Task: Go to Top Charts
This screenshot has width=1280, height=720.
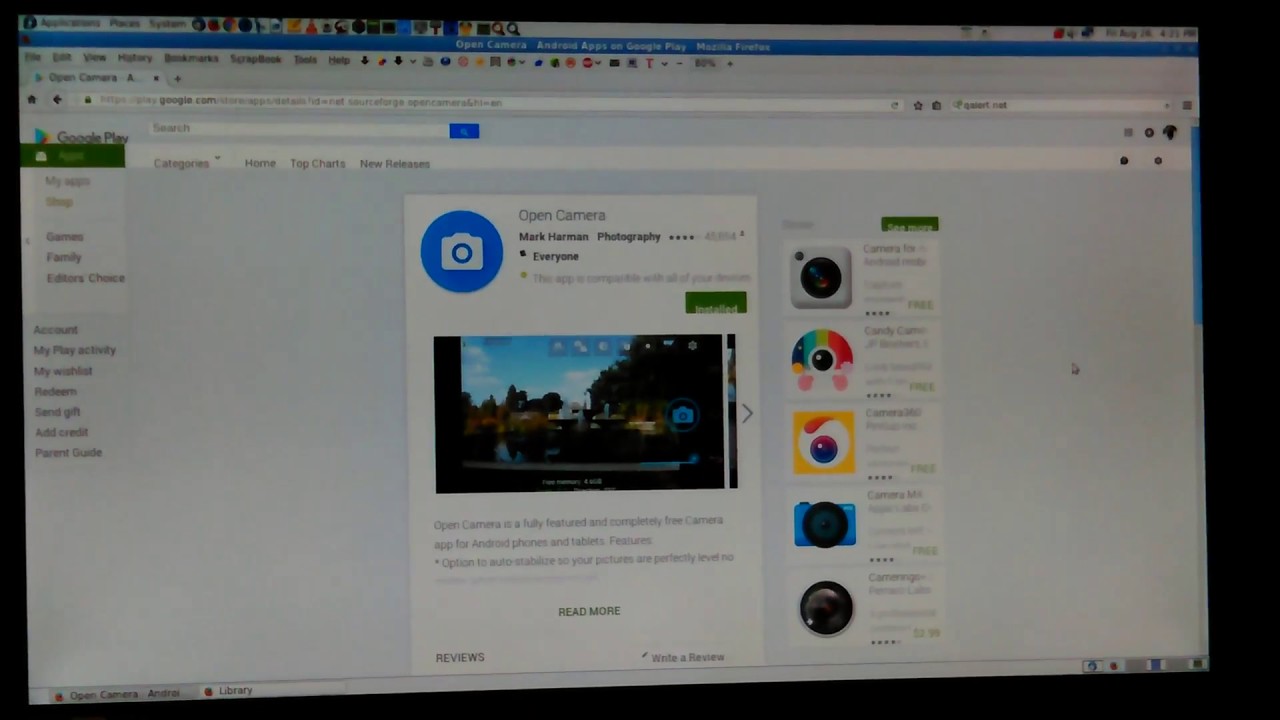Action: coord(317,163)
